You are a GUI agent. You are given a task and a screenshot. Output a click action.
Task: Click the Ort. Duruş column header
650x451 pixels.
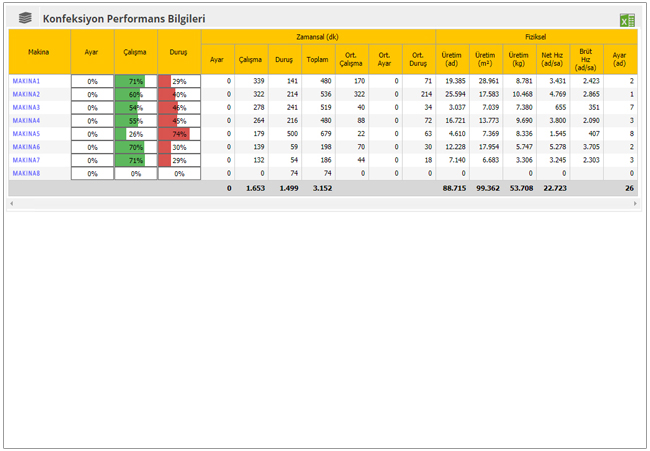(x=419, y=59)
